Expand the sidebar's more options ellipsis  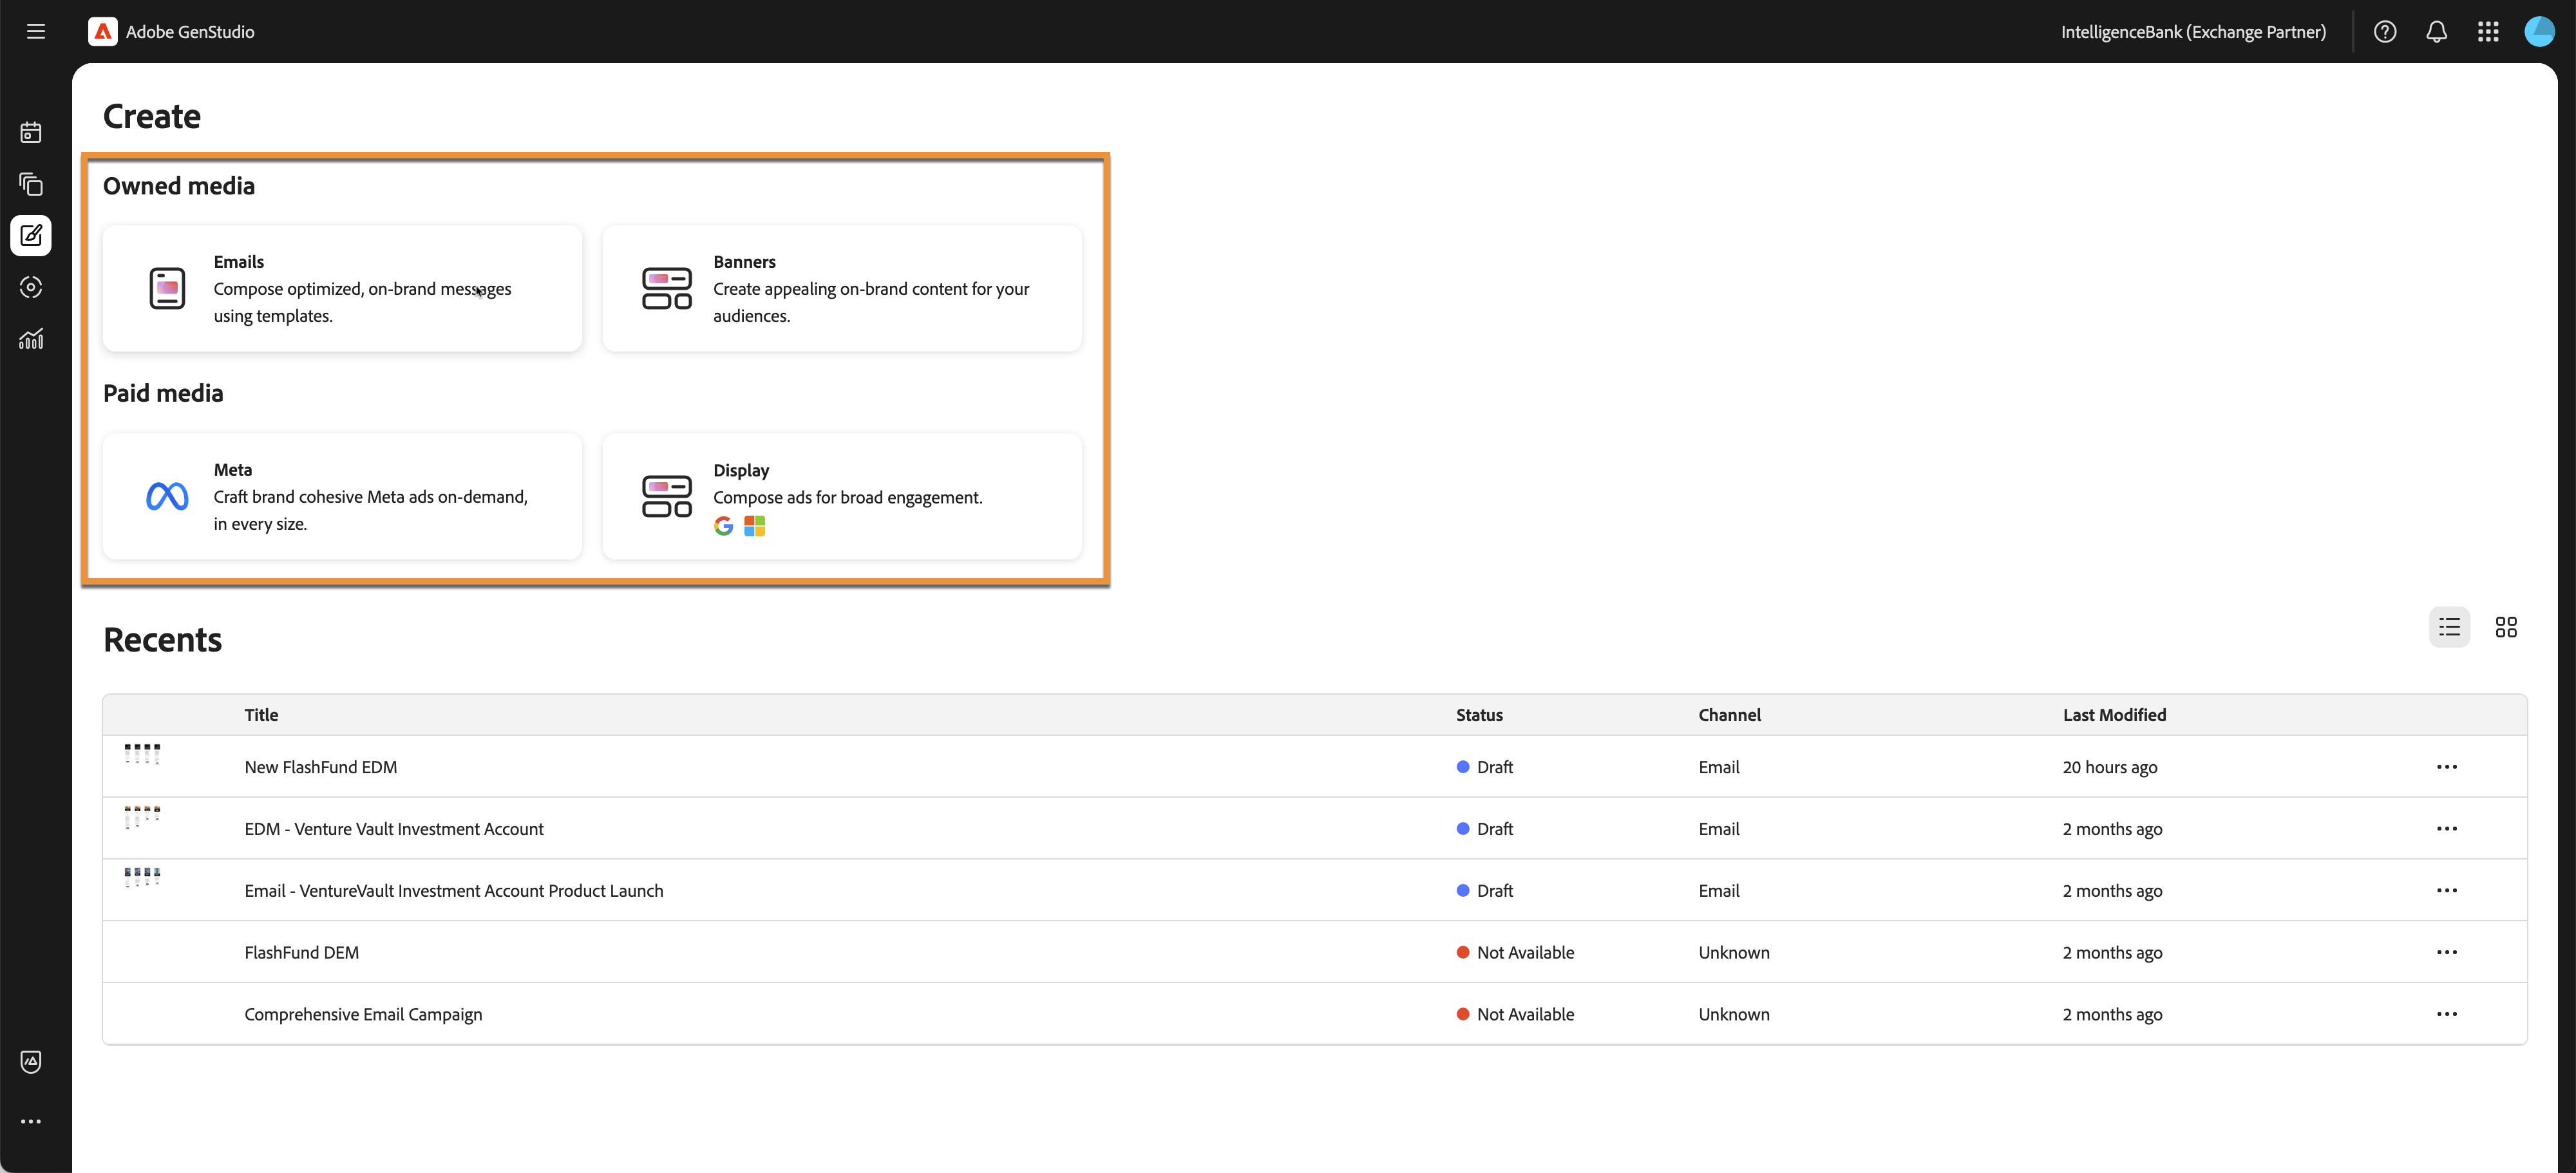31,1122
